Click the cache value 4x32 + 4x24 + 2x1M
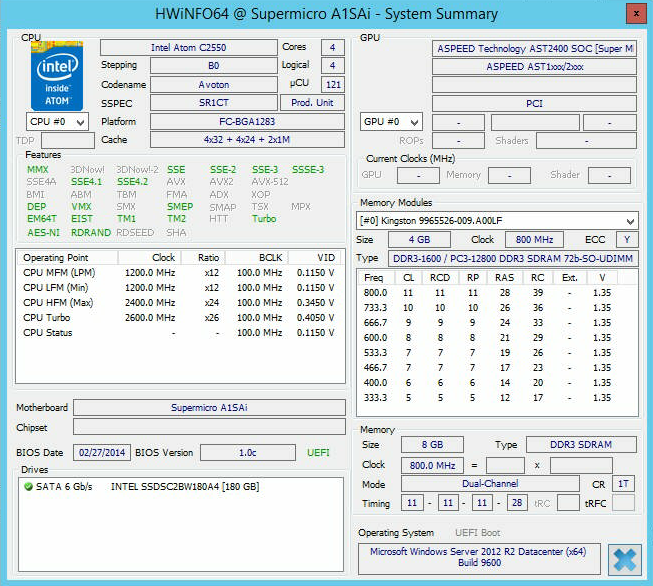 [x=247, y=140]
